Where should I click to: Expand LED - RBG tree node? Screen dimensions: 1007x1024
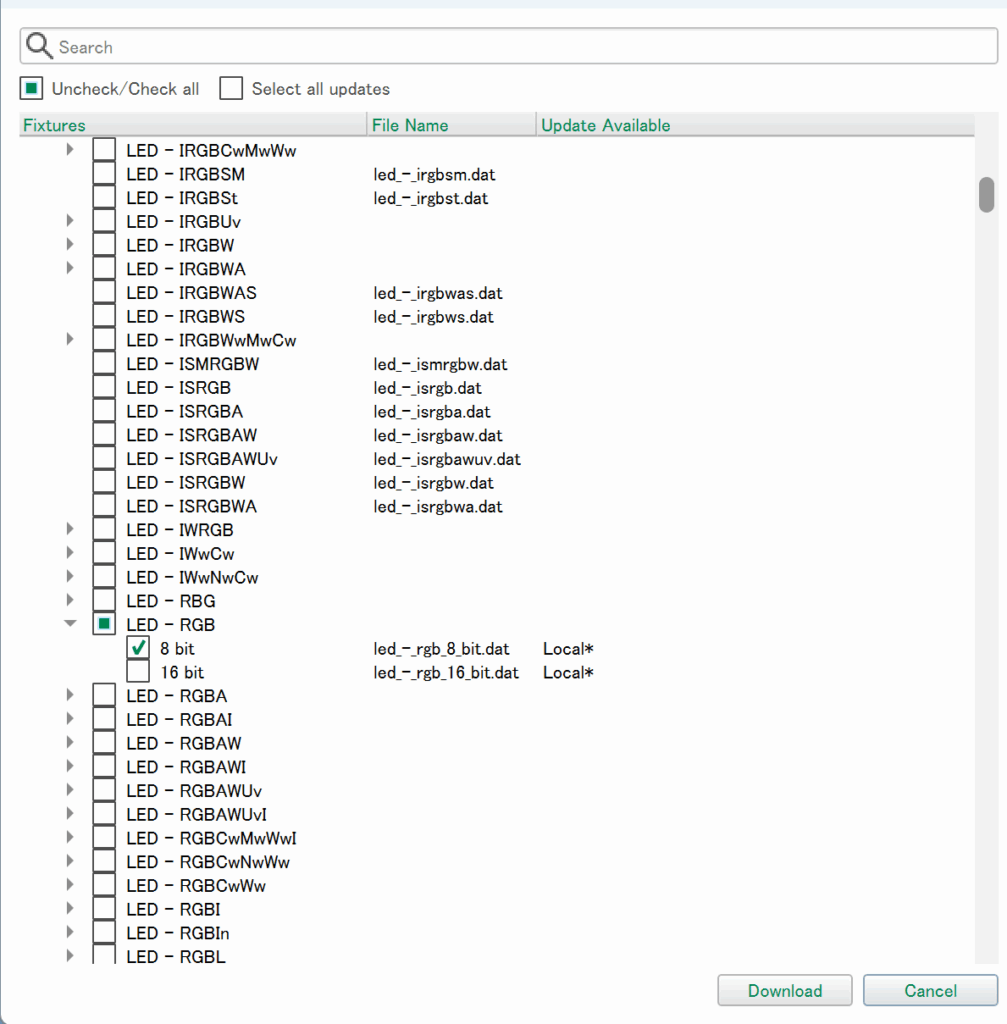(x=70, y=600)
